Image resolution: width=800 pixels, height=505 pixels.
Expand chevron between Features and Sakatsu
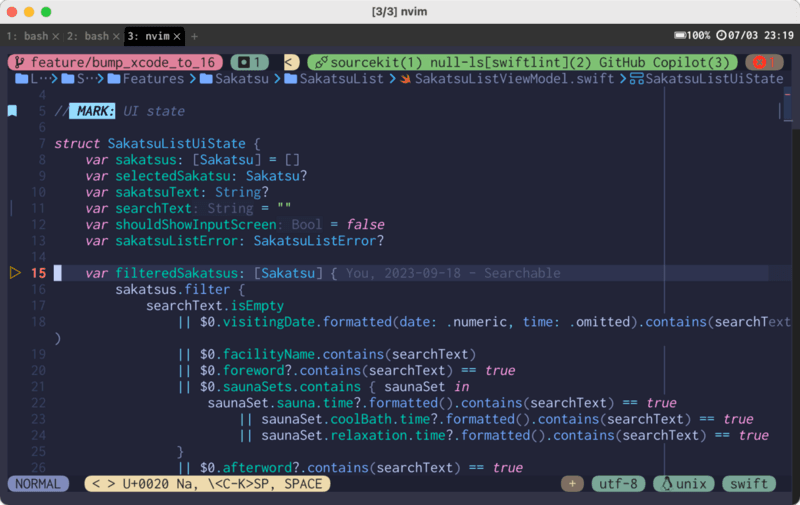(192, 79)
